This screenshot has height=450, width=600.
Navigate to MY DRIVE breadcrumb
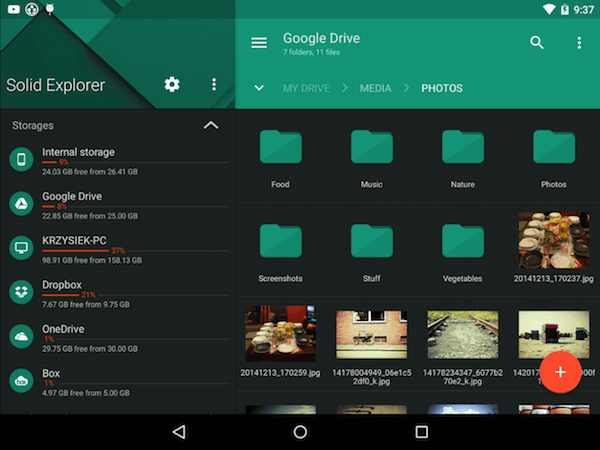306,88
